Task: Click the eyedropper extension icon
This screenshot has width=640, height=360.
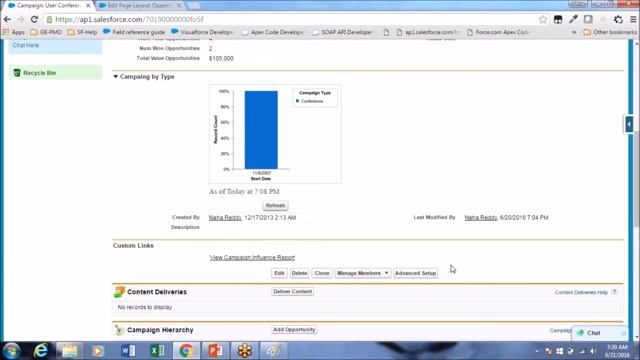Action: pyautogui.click(x=573, y=19)
